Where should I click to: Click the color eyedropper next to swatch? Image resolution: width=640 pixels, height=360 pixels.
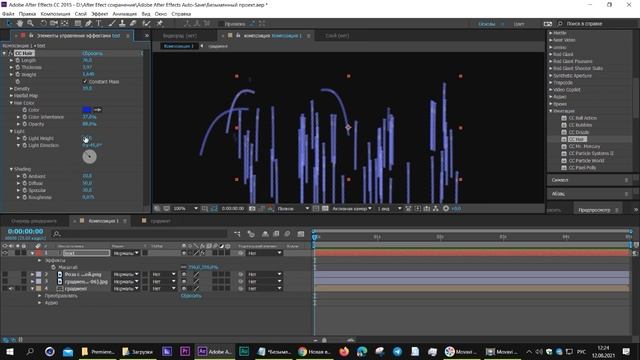pyautogui.click(x=97, y=109)
